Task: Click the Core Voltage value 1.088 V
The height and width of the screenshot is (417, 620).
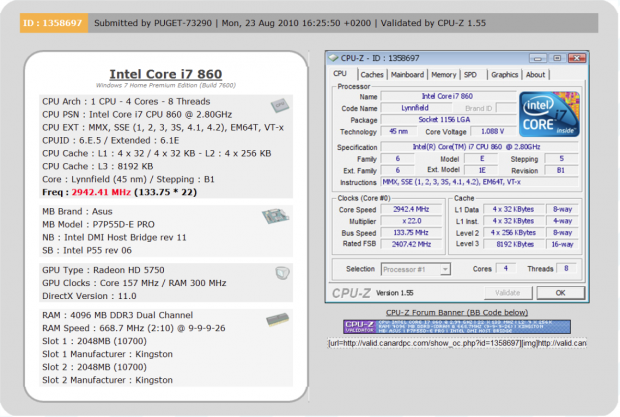Action: 493,131
